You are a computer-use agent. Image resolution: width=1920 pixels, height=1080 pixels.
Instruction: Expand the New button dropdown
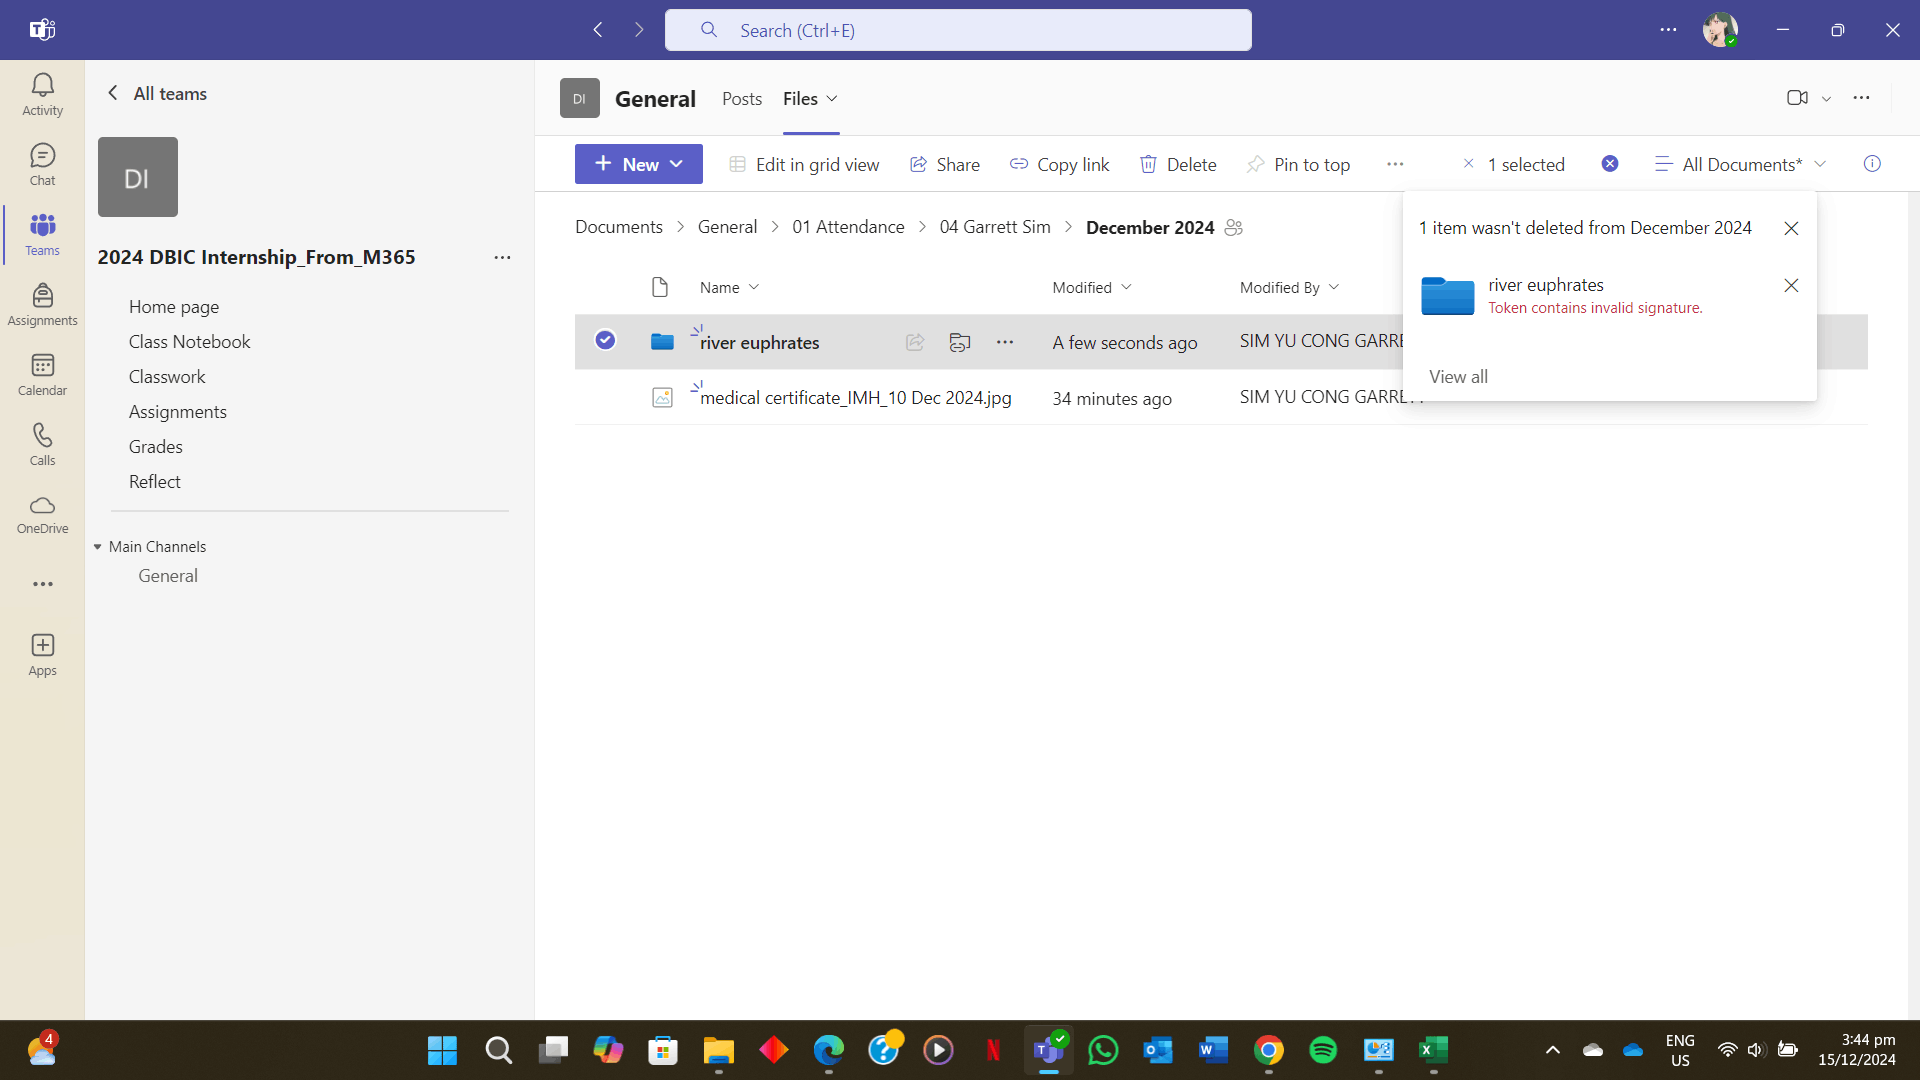click(677, 164)
